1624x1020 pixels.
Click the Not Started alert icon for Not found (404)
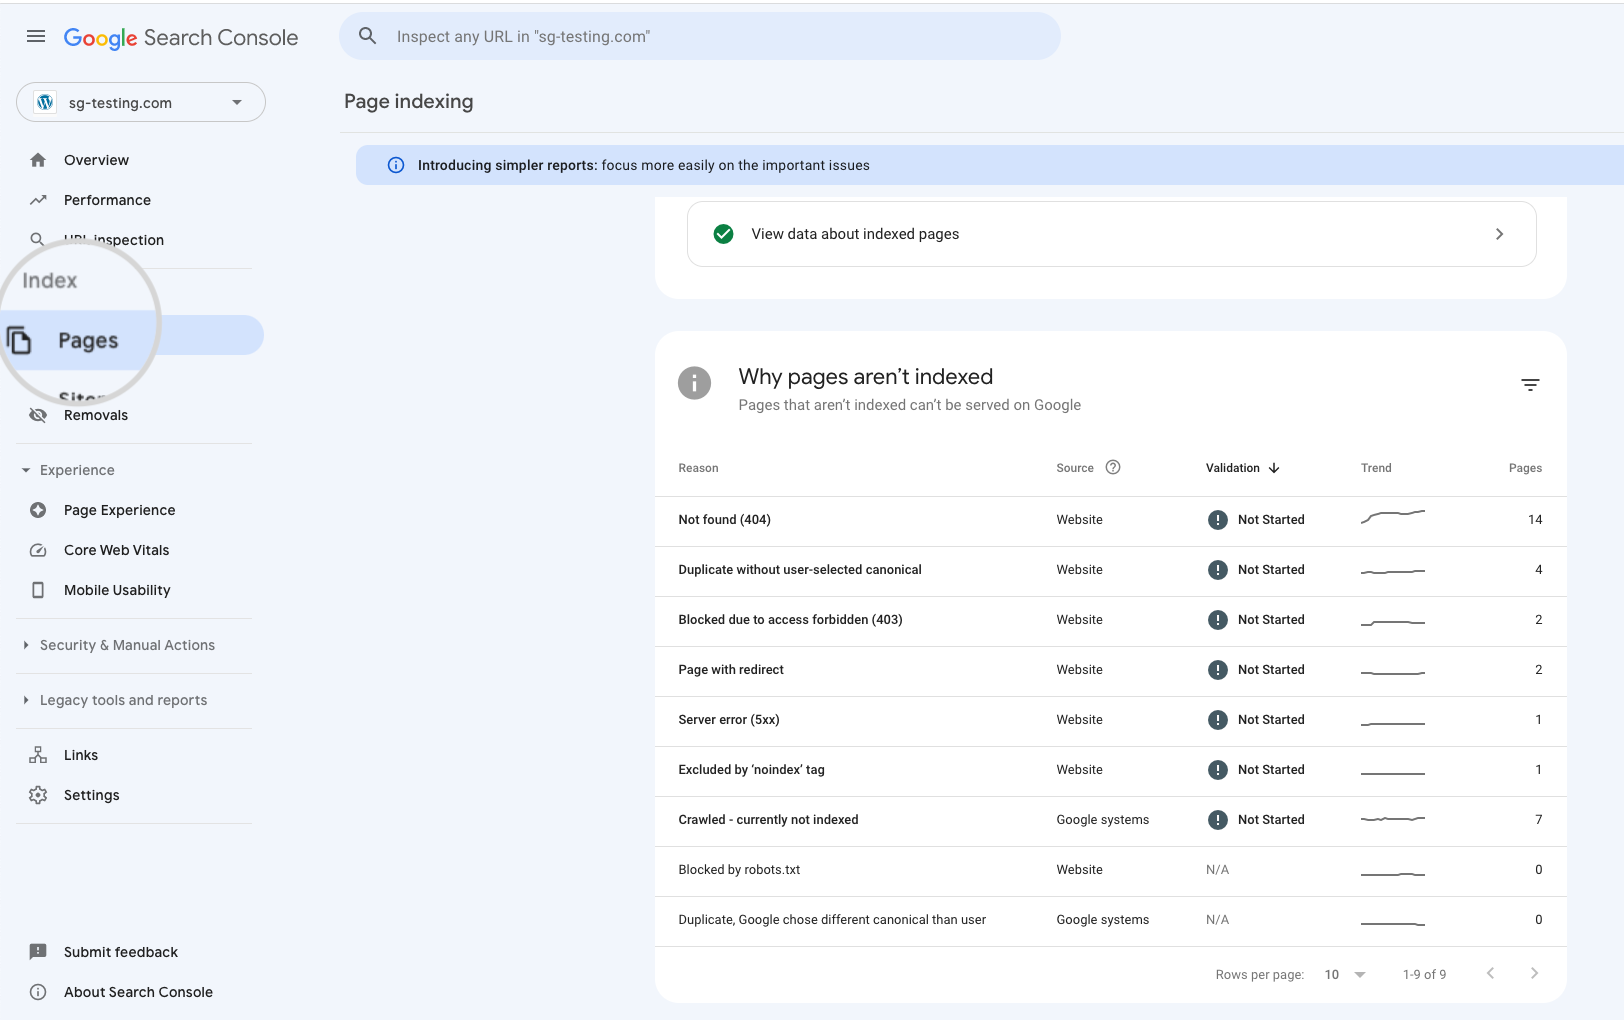(1217, 520)
